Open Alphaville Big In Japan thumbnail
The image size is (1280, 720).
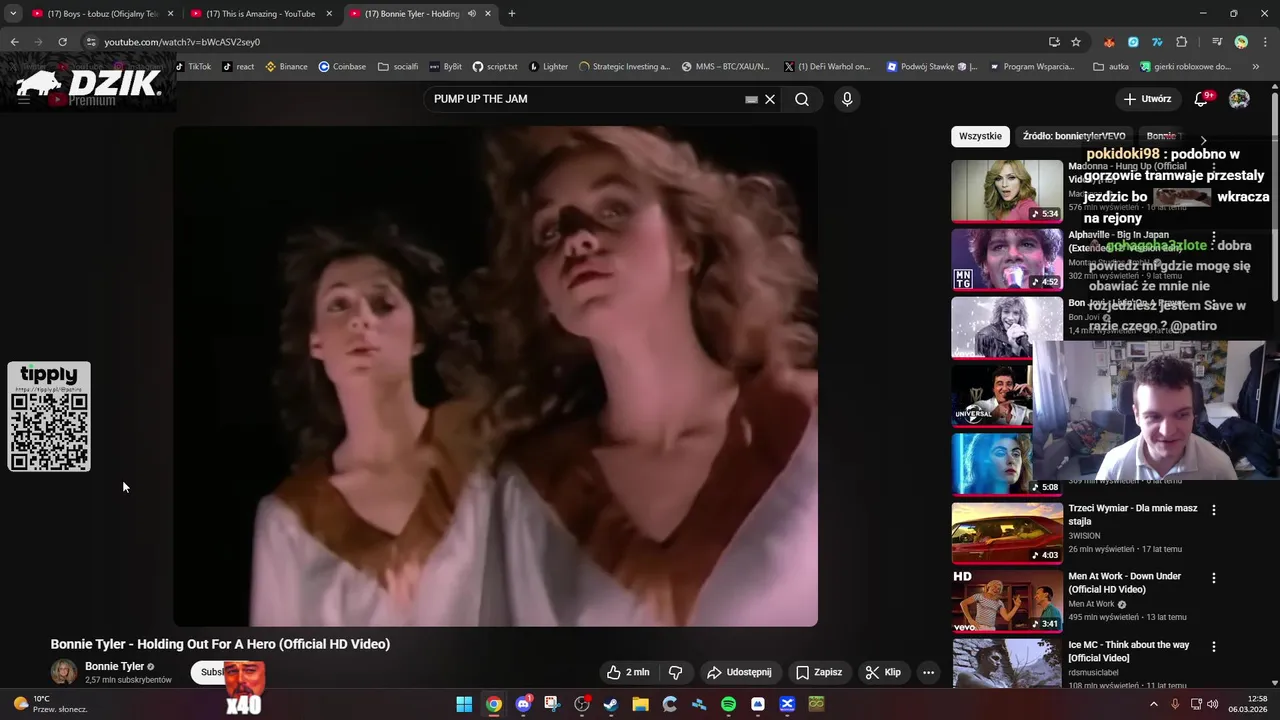pyautogui.click(x=1007, y=259)
